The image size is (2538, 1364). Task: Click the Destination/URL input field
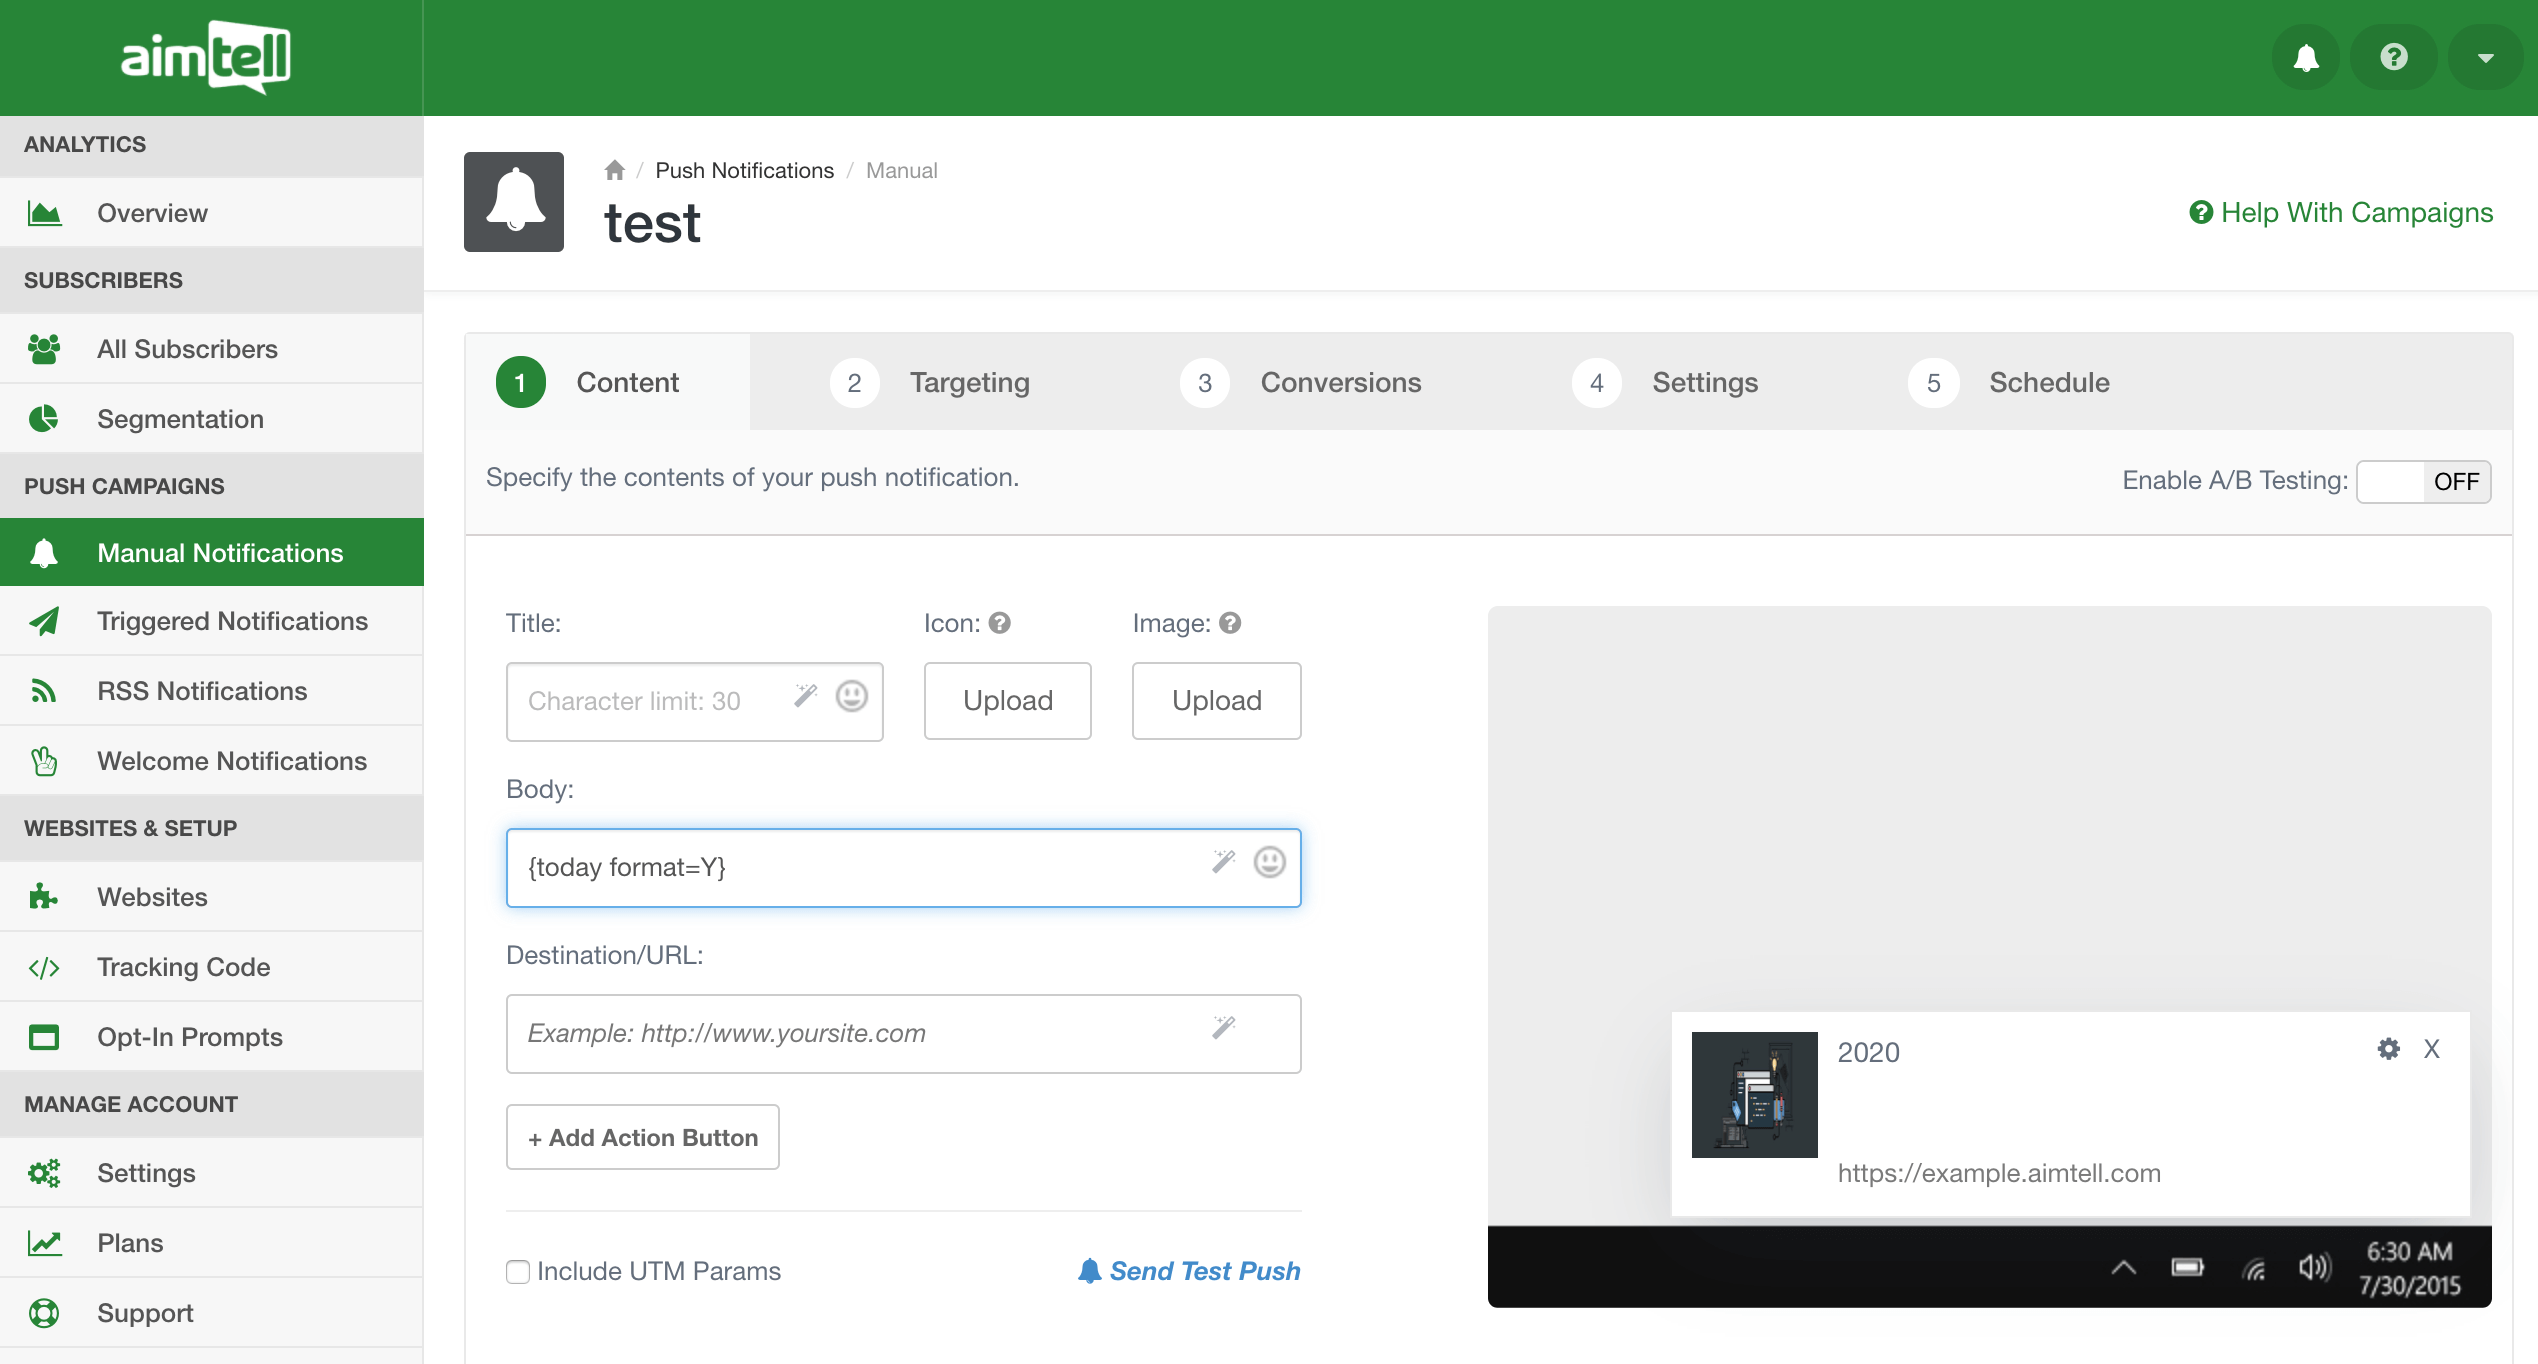coord(860,1033)
